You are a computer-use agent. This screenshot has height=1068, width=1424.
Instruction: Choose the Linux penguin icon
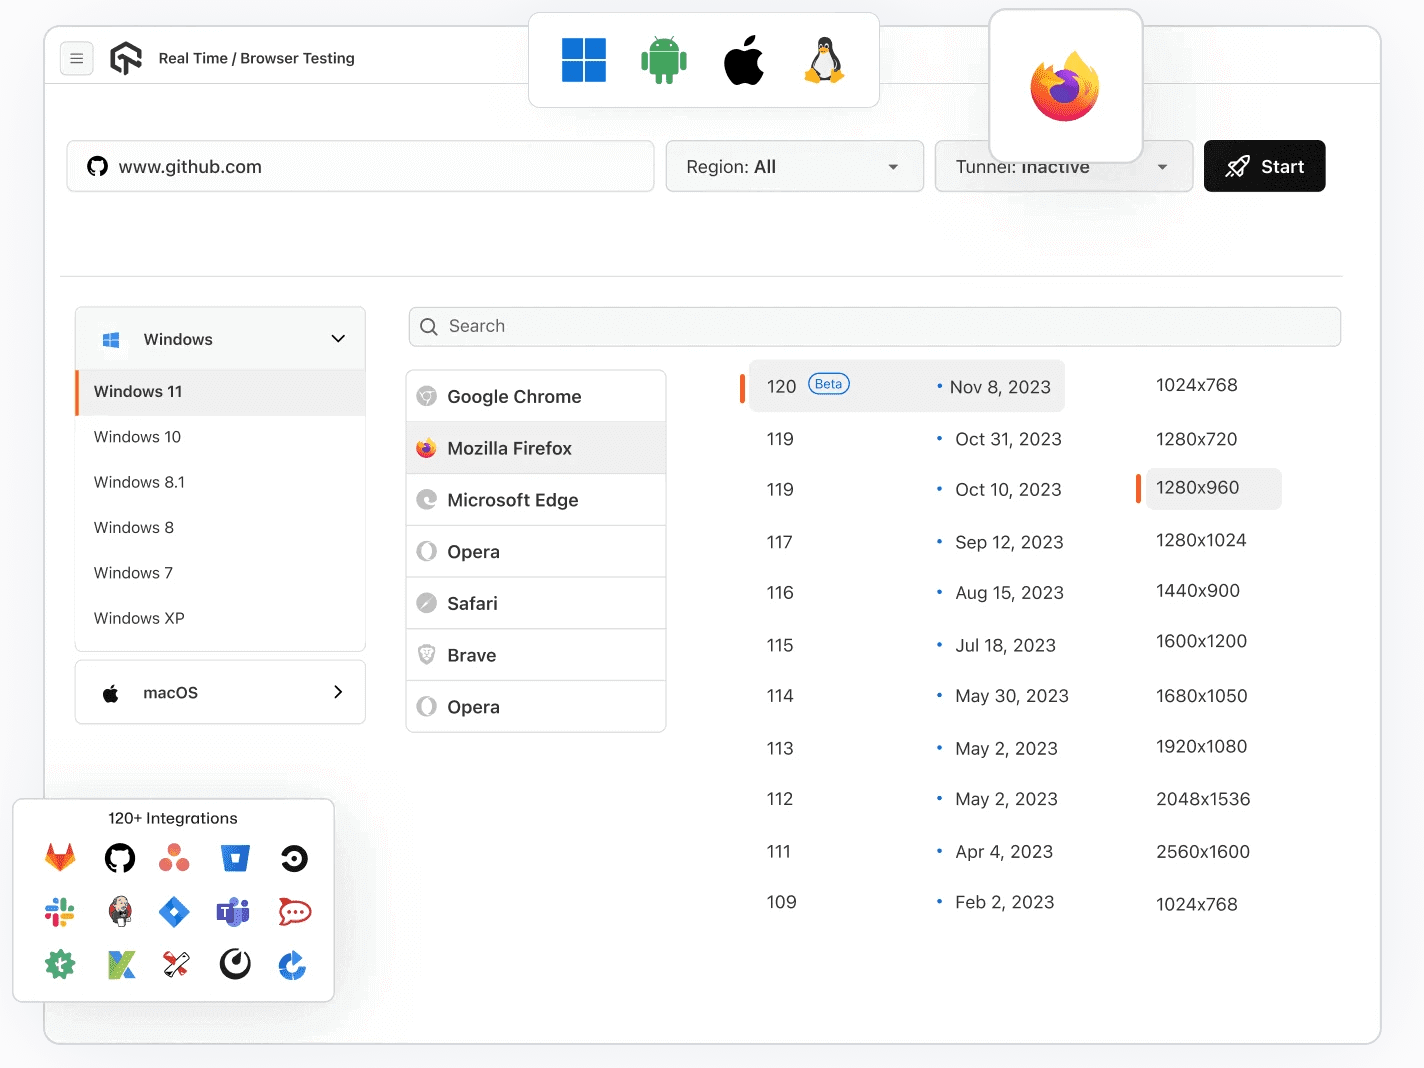coord(824,60)
